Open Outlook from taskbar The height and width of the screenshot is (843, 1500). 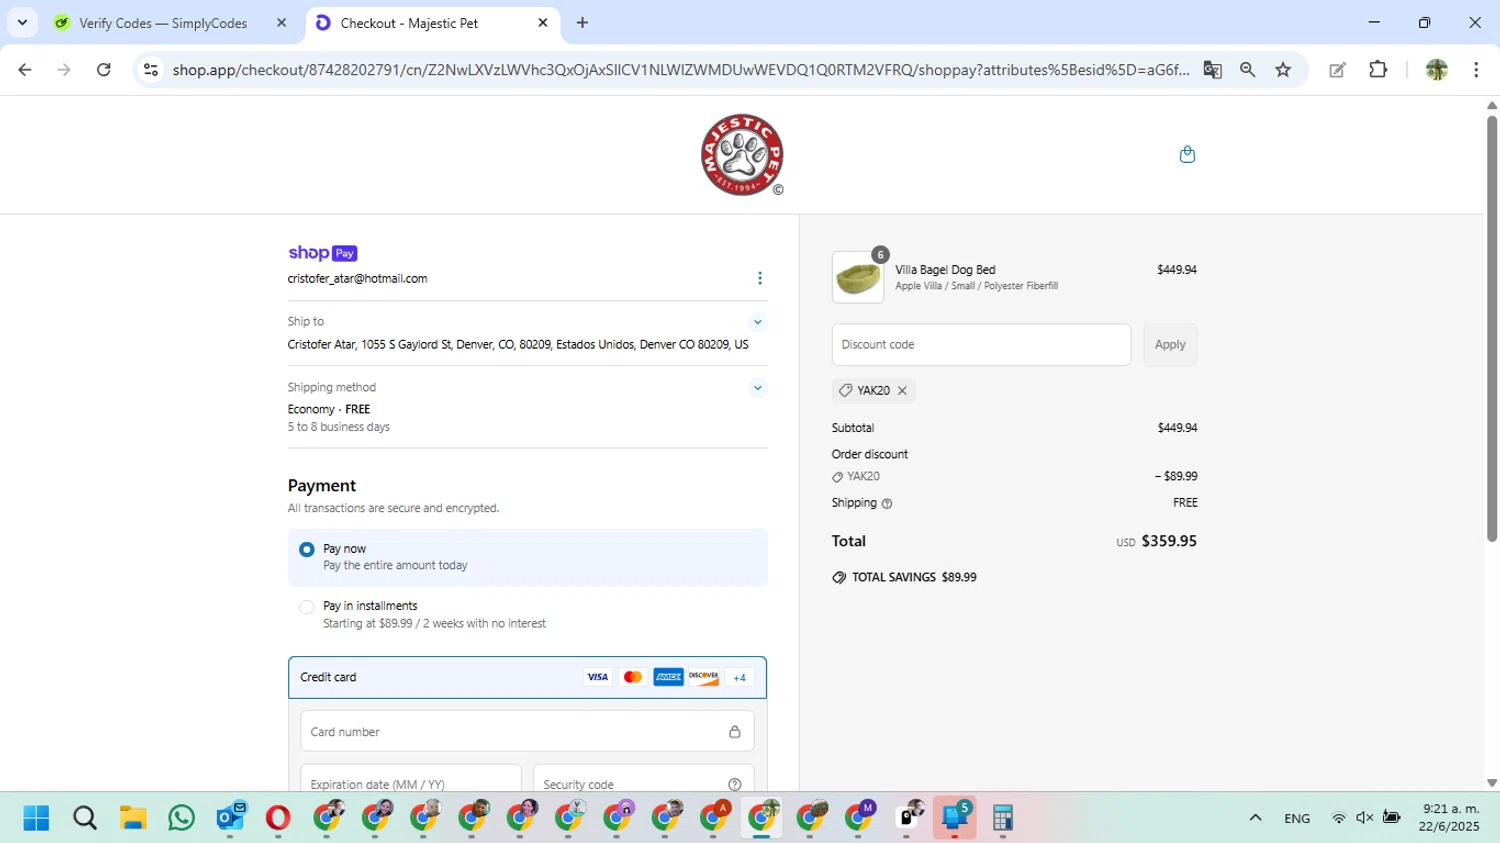[231, 818]
